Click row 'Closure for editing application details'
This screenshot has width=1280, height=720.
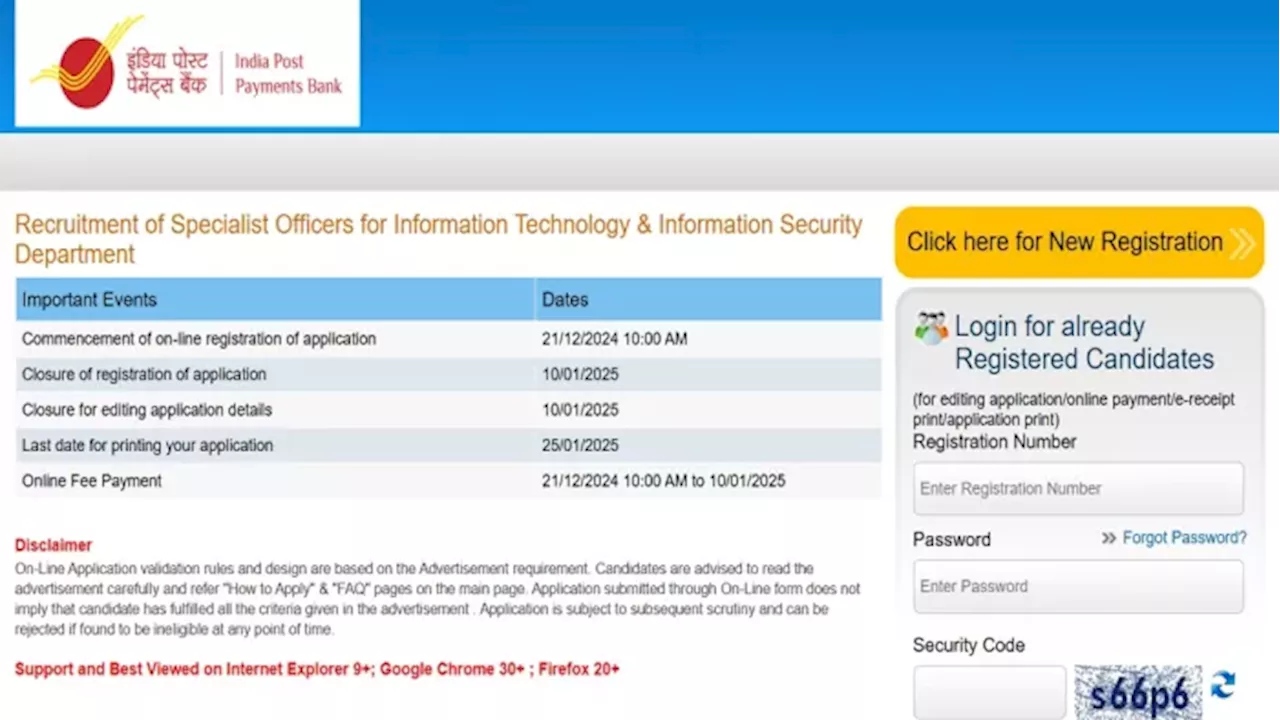449,410
